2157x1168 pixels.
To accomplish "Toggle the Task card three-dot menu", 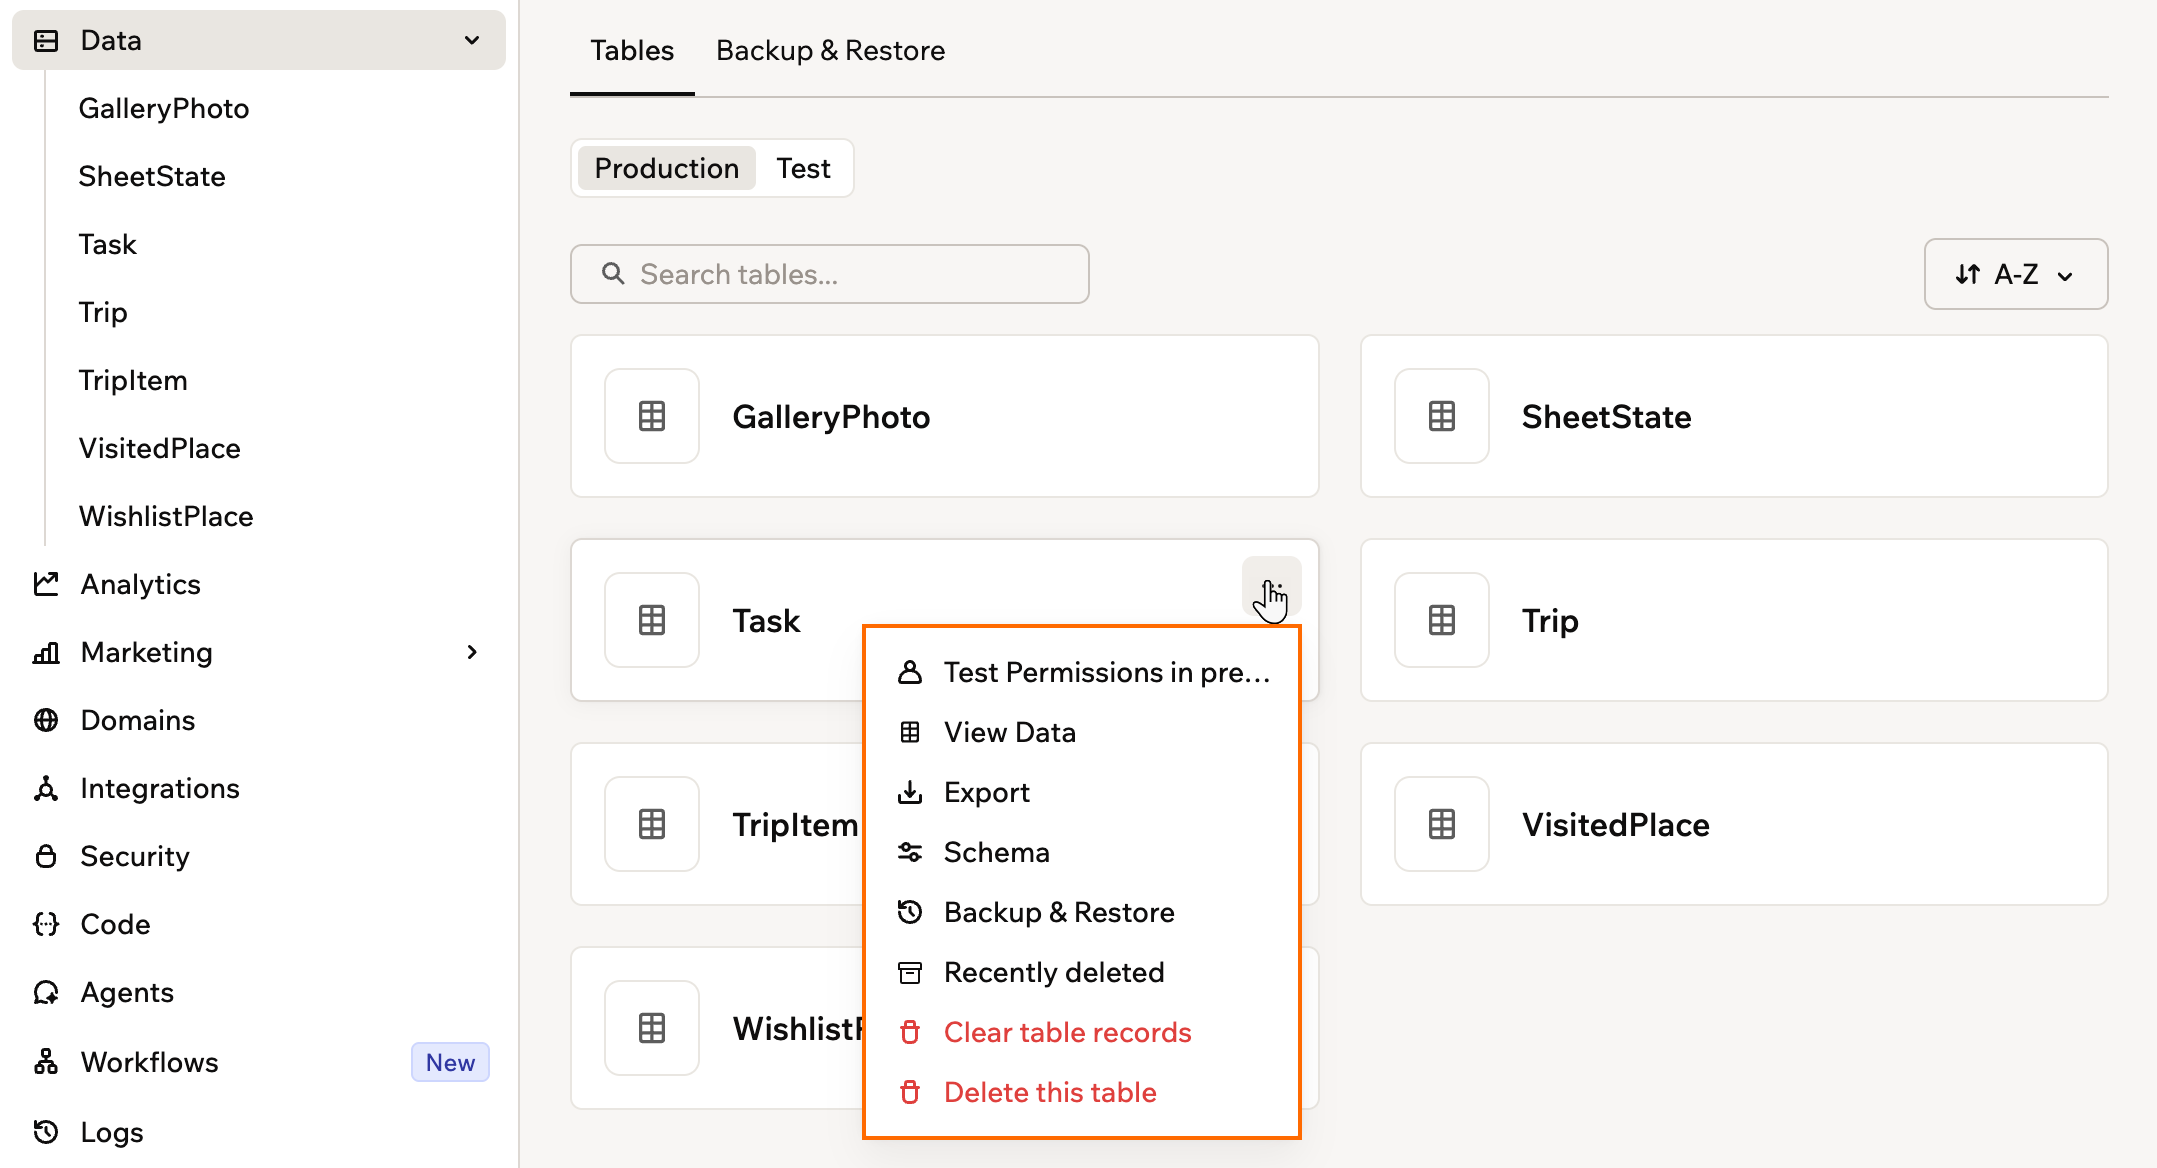I will 1271,587.
